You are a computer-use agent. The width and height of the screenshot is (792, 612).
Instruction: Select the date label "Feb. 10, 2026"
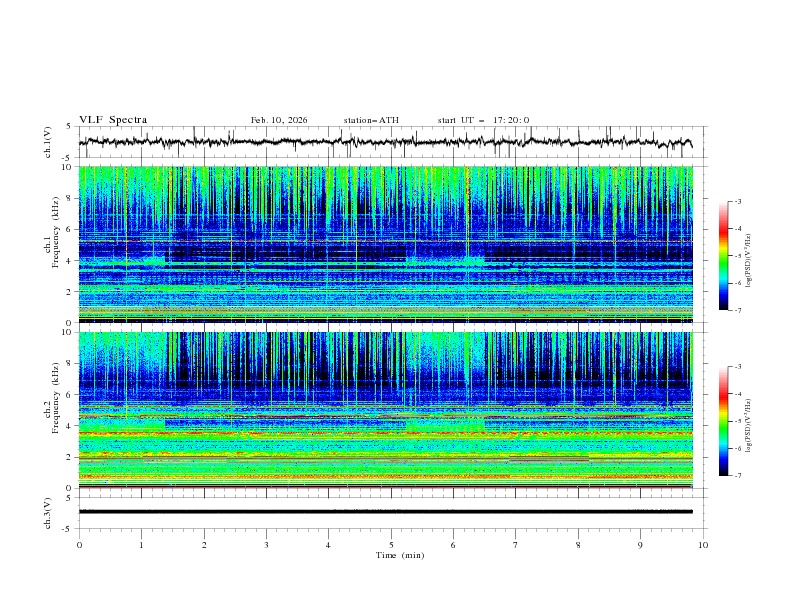coord(279,120)
